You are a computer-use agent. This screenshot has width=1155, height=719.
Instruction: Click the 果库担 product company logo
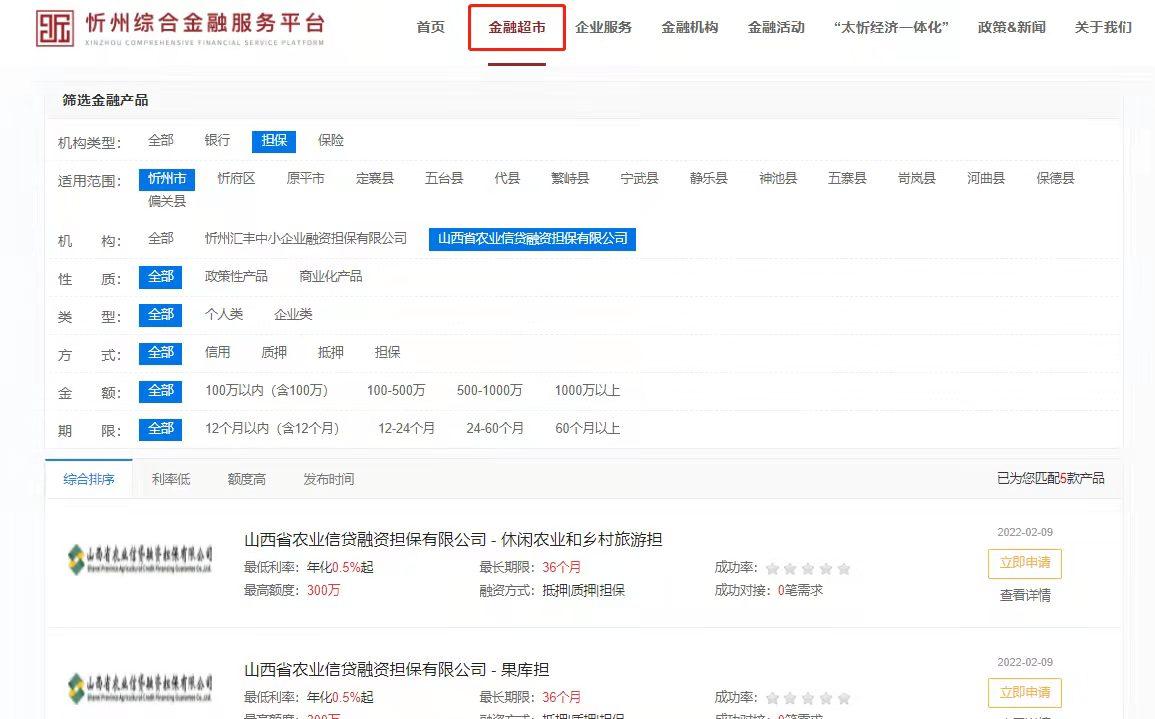pos(140,687)
